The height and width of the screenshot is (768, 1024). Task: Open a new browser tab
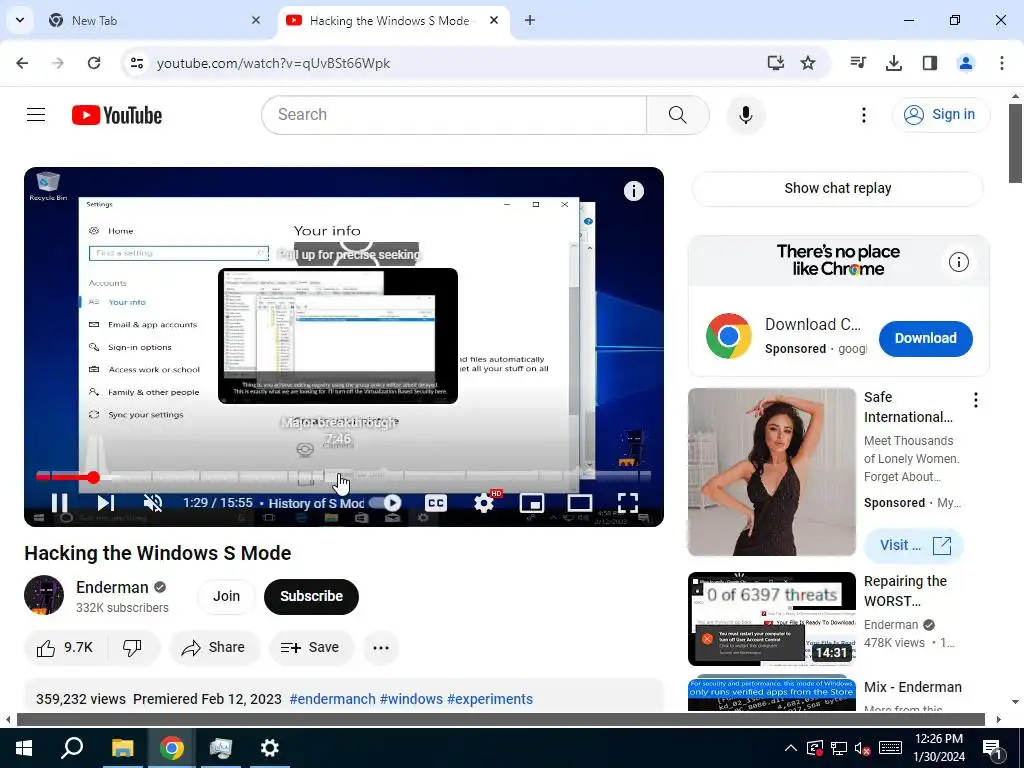tap(530, 21)
